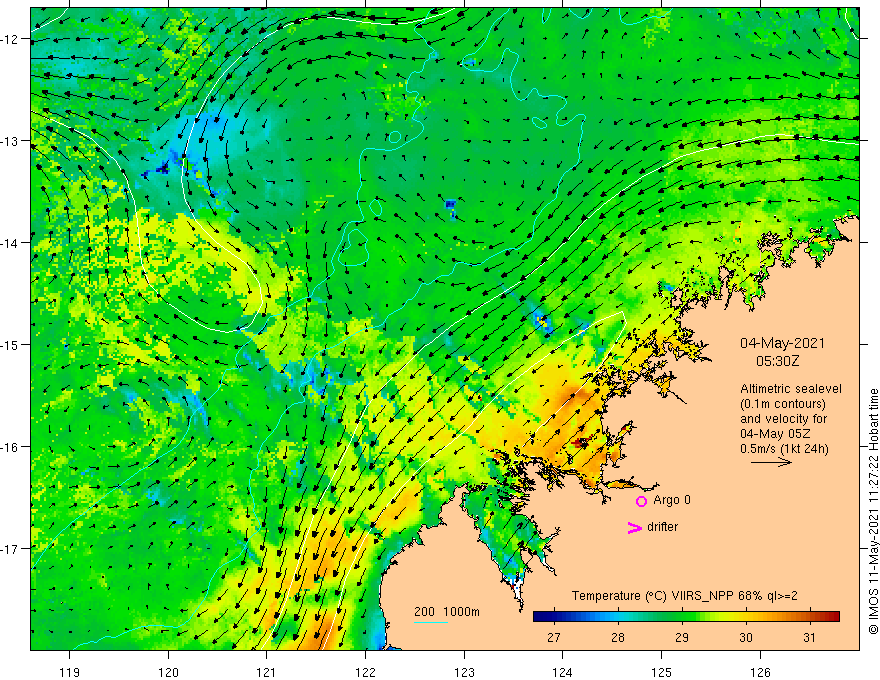This screenshot has height=680, width=880.
Task: Click the 'Altimetric sealevel' text
Action: click(791, 389)
